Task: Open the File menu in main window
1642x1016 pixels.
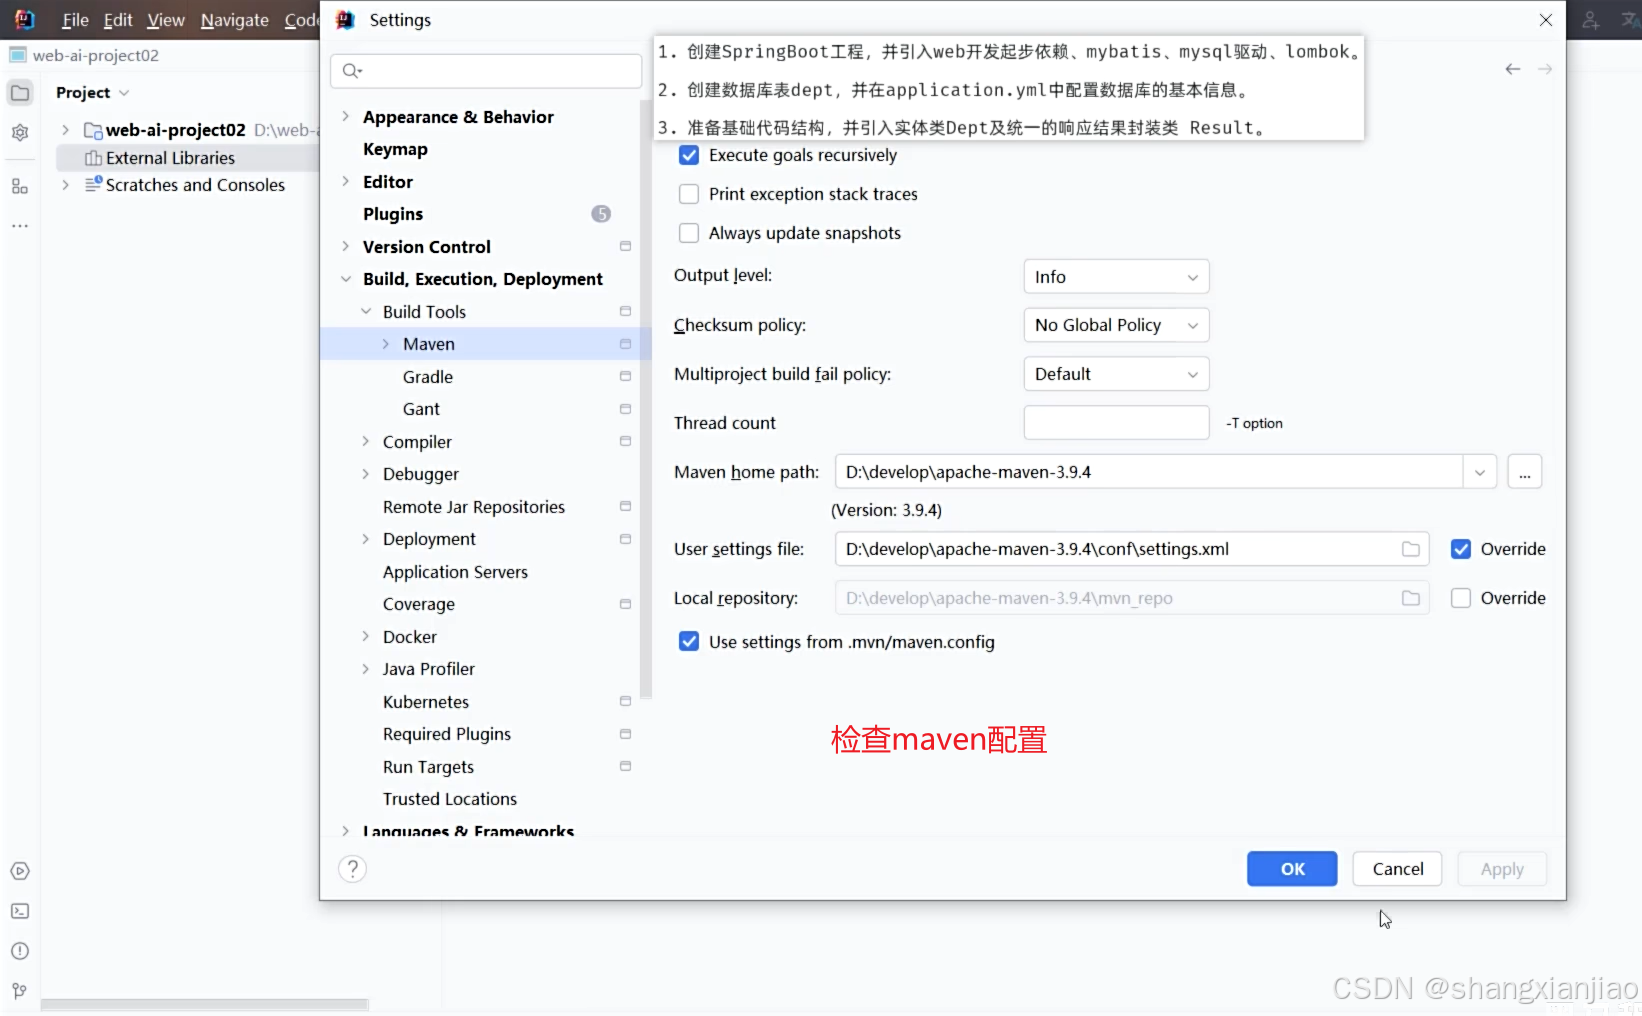Action: (x=75, y=20)
